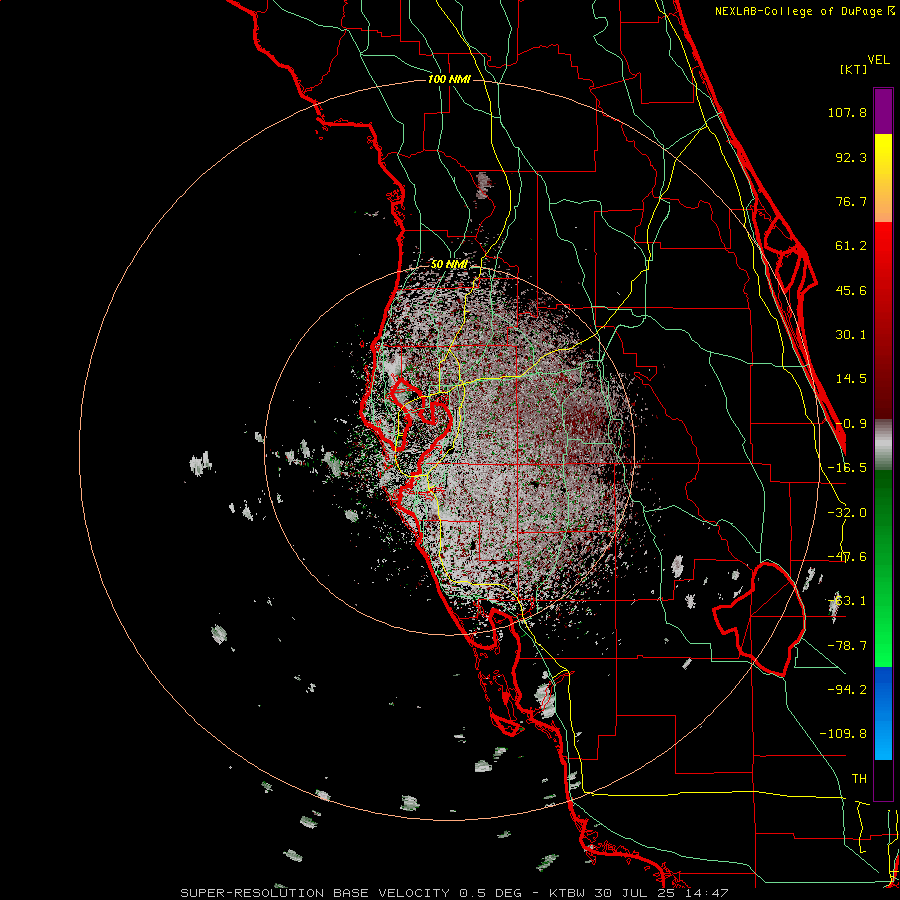The image size is (900, 900).
Task: Click the 30.1 velocity scale value
Action: 851,335
